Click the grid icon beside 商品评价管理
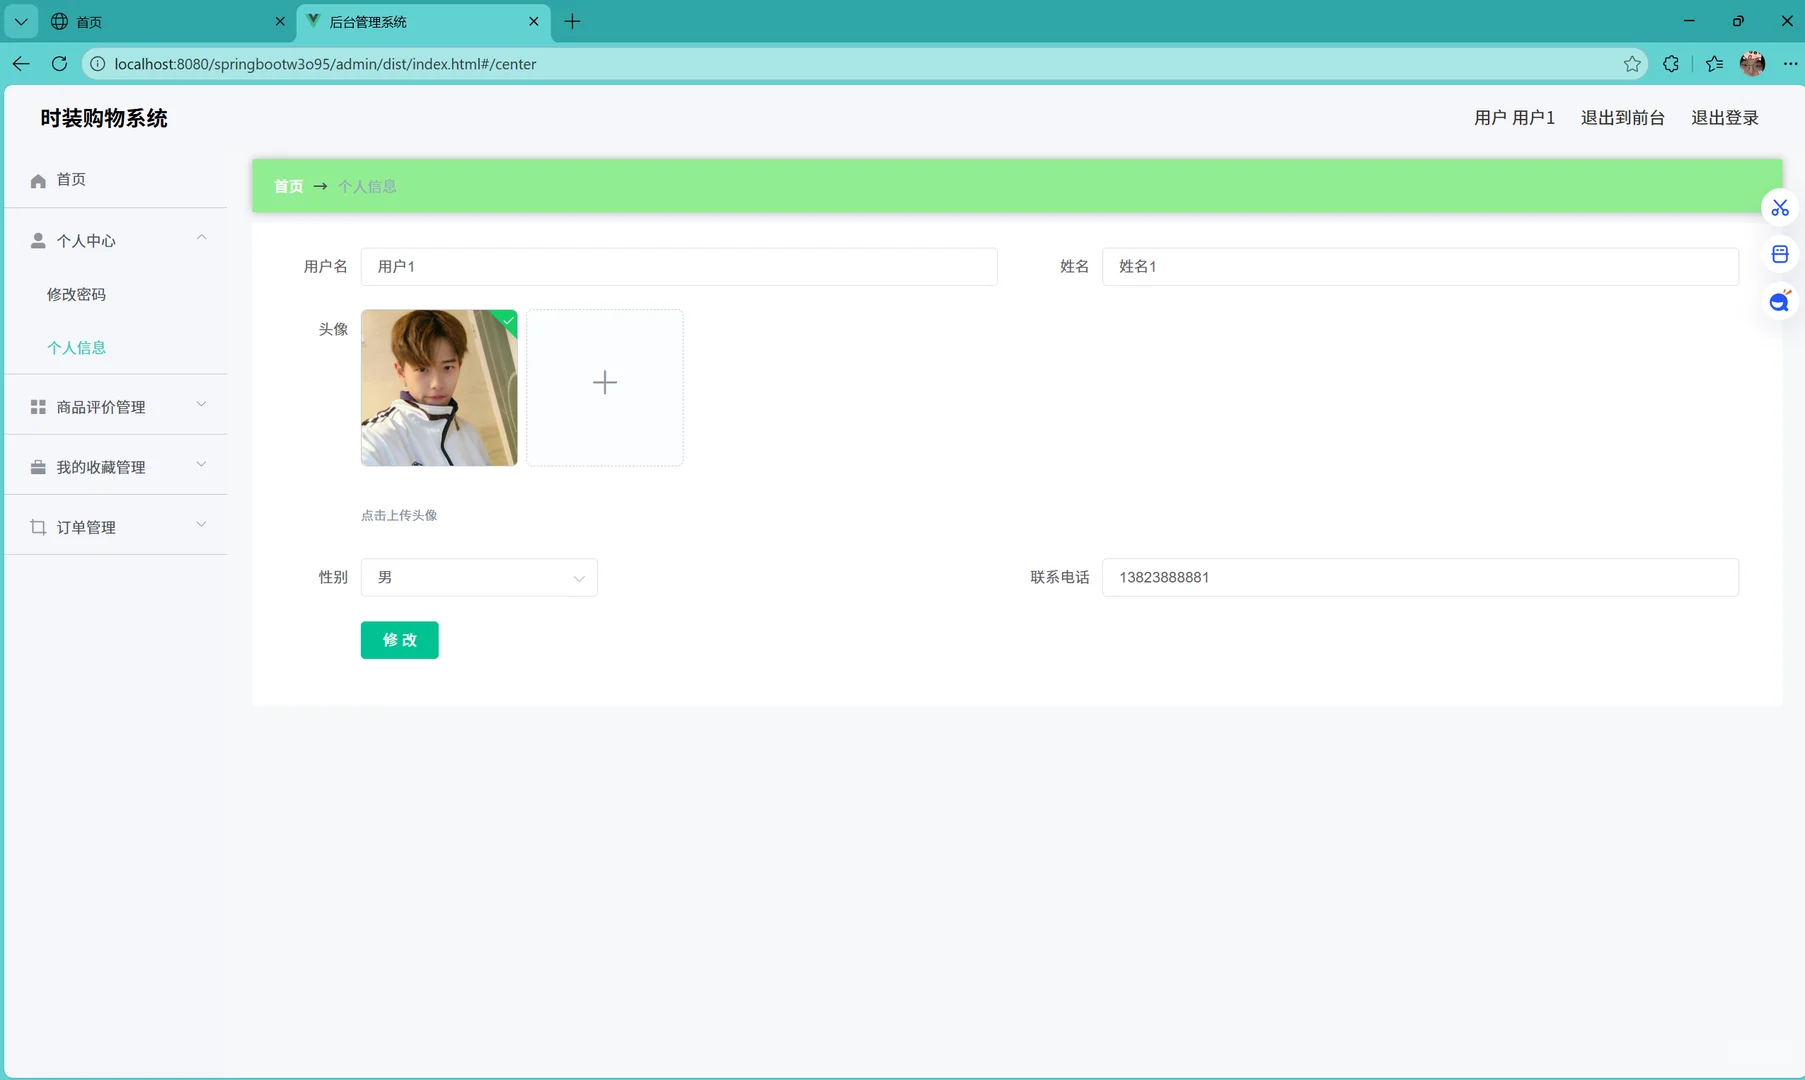 [38, 406]
